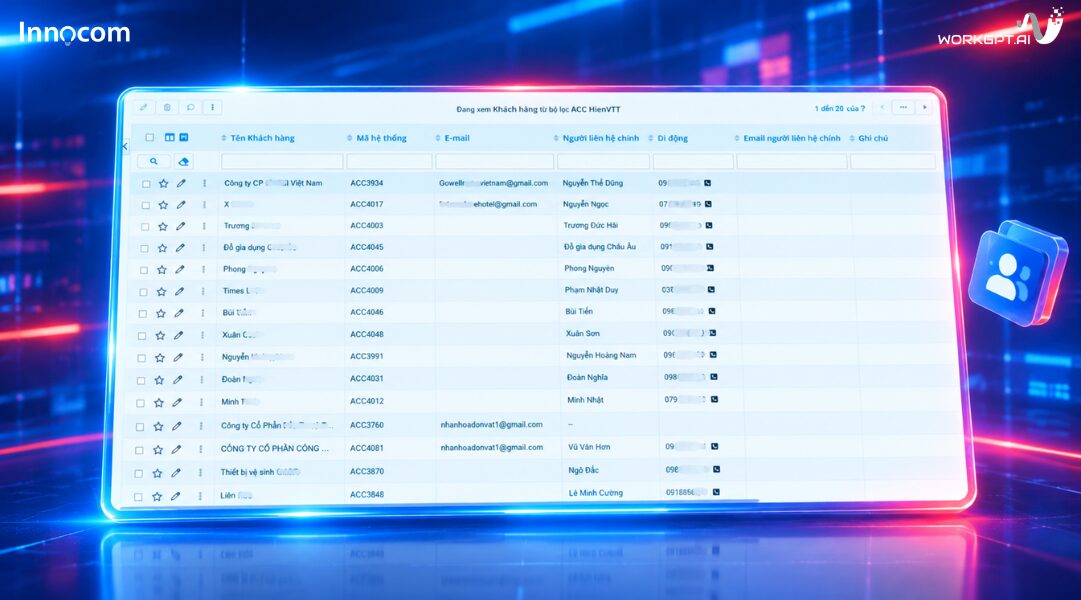This screenshot has width=1081, height=600.
Task: Open row actions dots for ACC4003
Action: 203,226
